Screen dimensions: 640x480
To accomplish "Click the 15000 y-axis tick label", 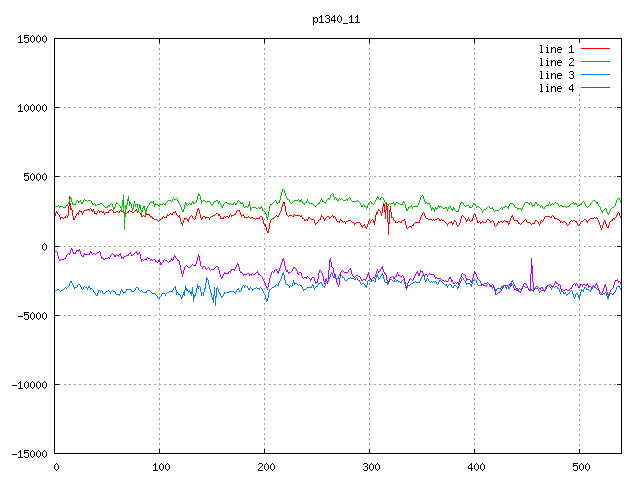I will (31, 39).
